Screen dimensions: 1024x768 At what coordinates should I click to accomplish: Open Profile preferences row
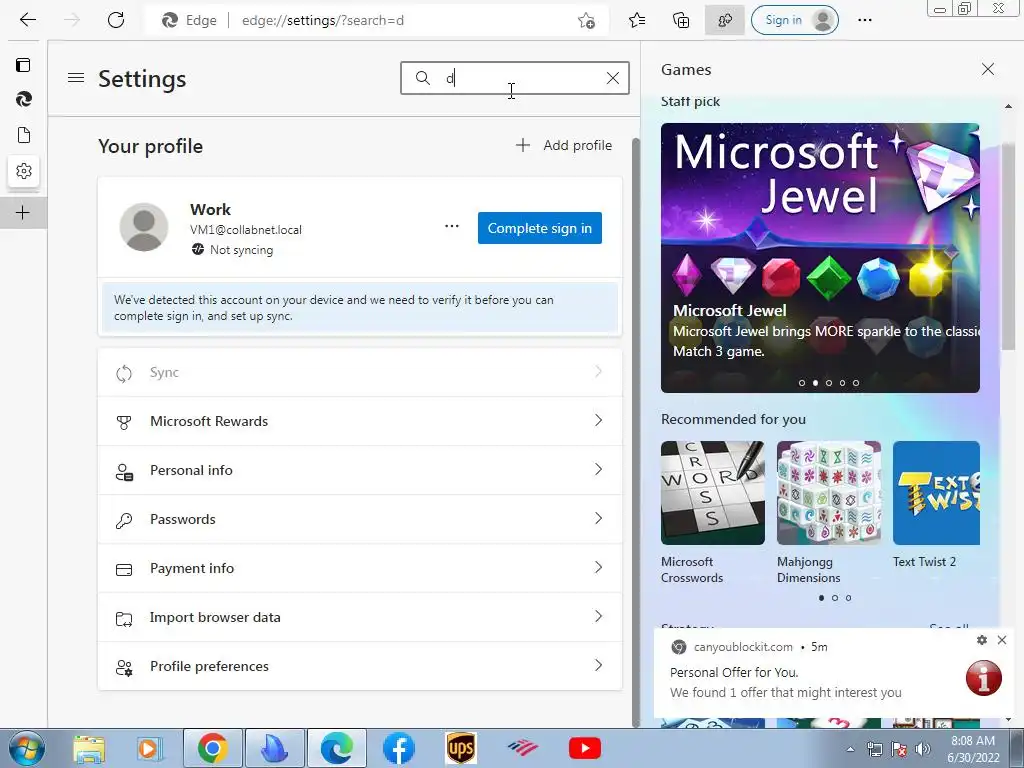point(360,666)
